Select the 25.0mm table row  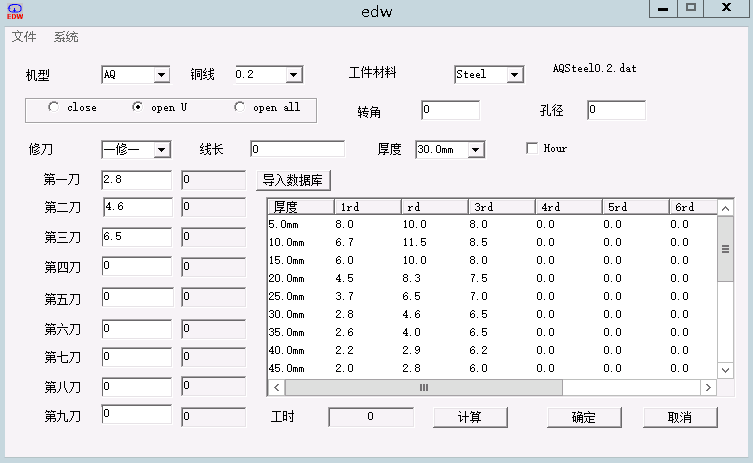[492, 296]
